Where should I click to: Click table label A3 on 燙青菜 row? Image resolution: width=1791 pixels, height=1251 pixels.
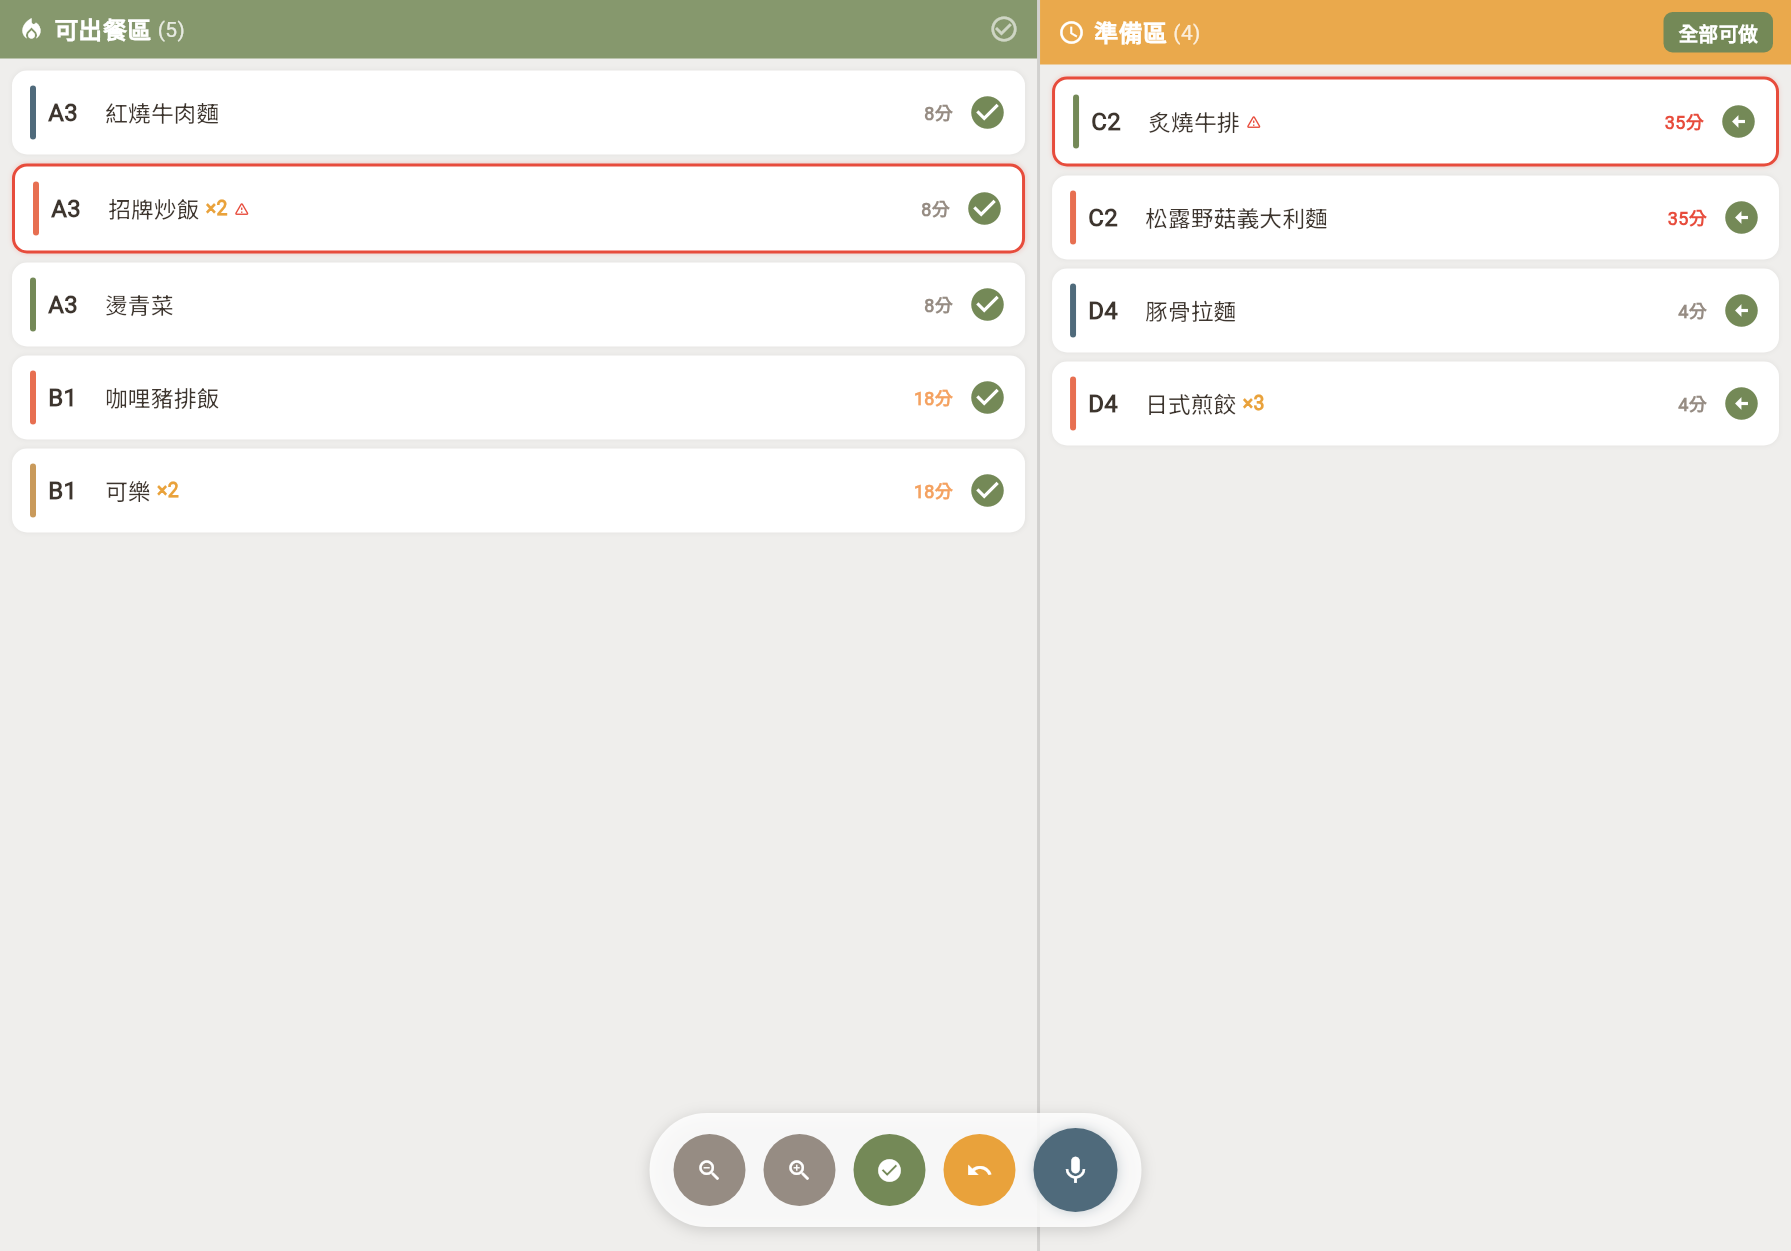(x=62, y=305)
